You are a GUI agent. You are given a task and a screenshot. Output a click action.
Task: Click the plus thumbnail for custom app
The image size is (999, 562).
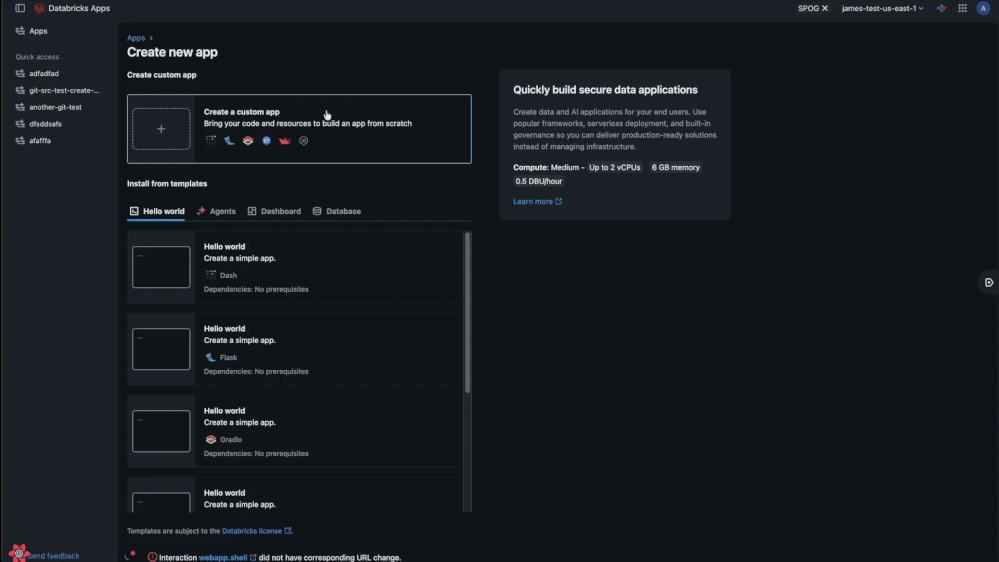[161, 129]
